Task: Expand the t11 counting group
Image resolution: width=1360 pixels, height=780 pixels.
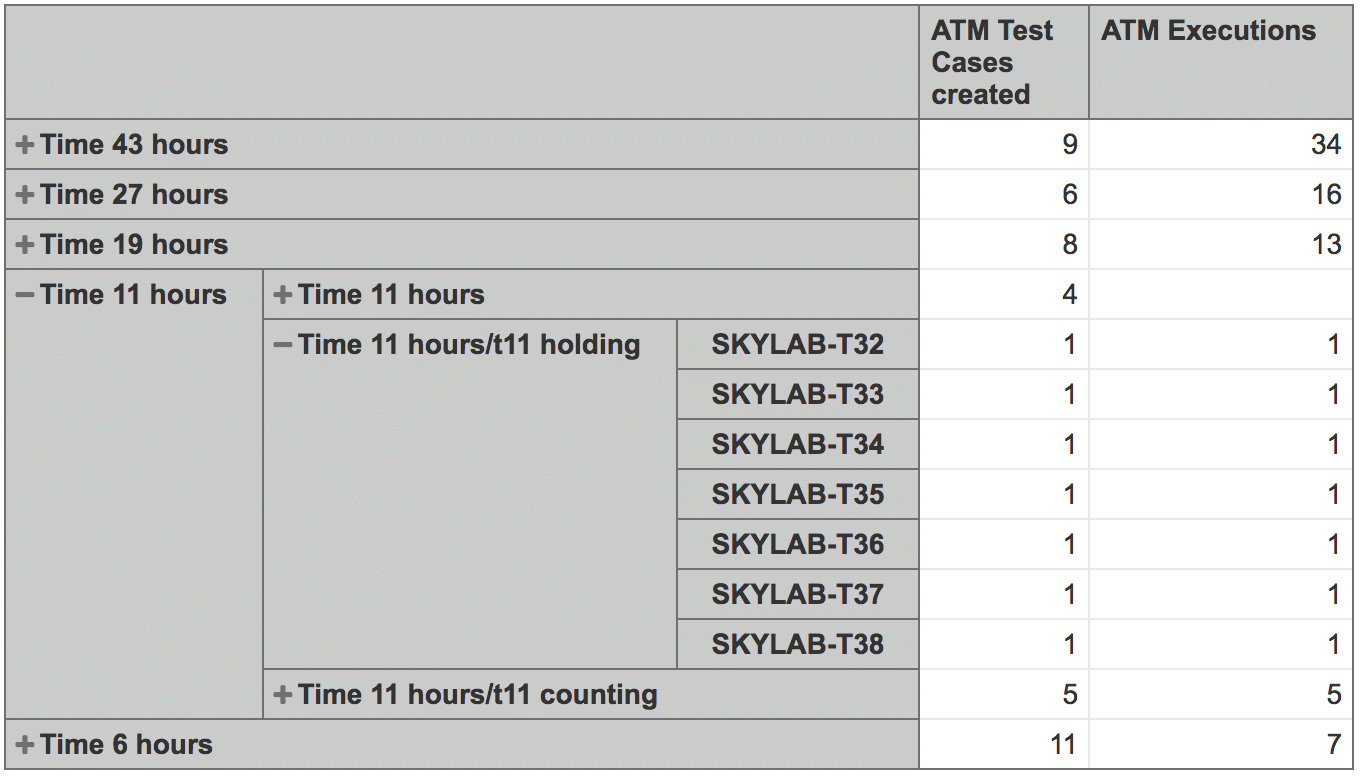Action: 283,695
